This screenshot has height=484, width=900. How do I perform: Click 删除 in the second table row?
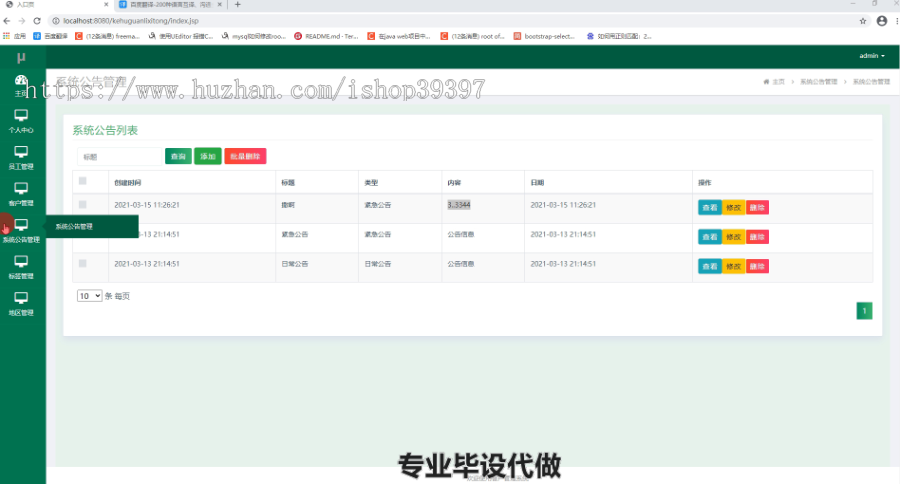(x=757, y=237)
